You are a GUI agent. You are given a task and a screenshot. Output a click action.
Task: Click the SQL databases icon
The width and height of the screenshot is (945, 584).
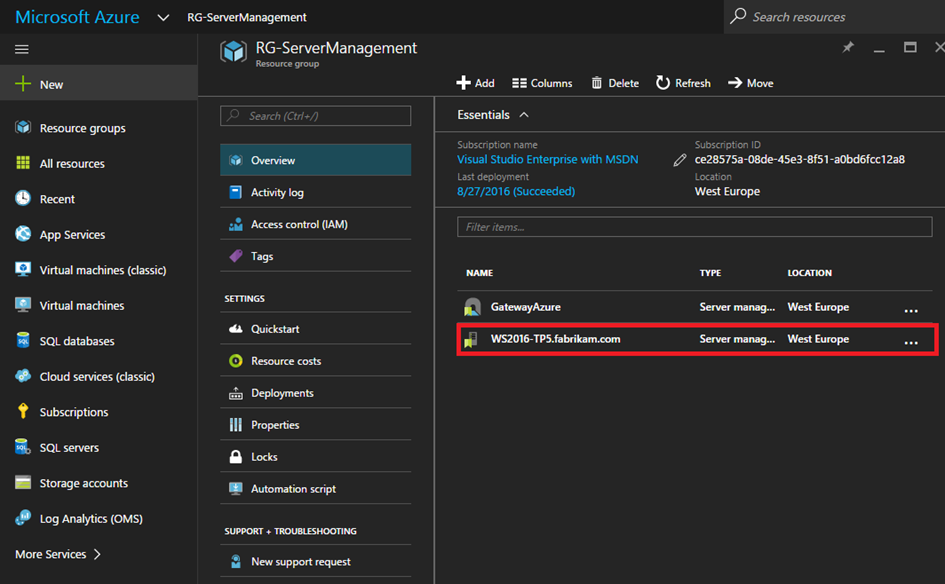click(23, 341)
